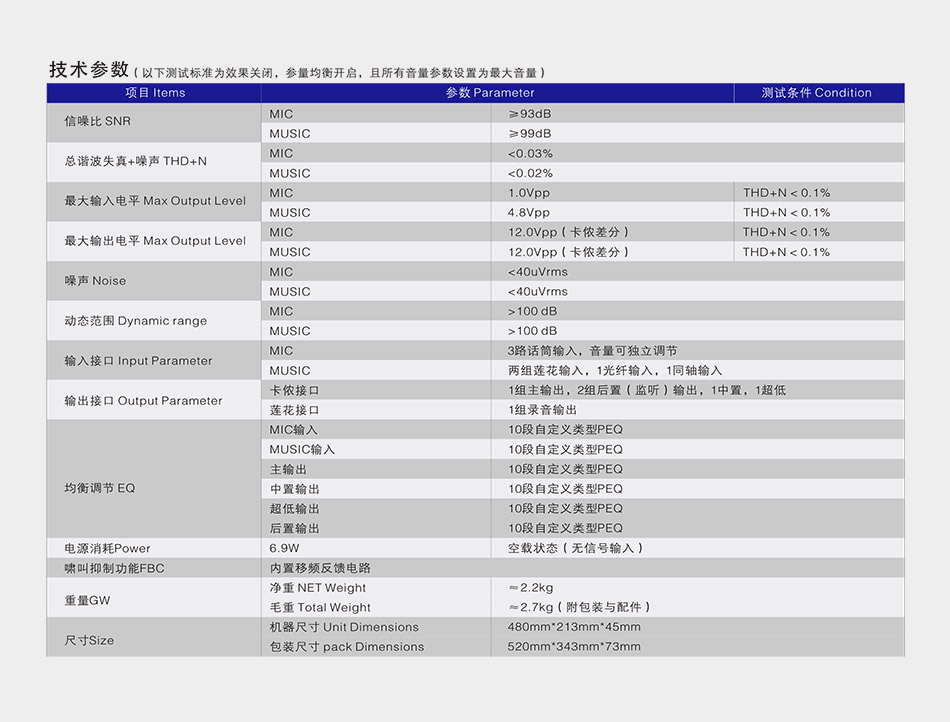This screenshot has height=722, width=950.
Task: Click the 最大输入电平 Max Output Level label
Action: [x=153, y=201]
